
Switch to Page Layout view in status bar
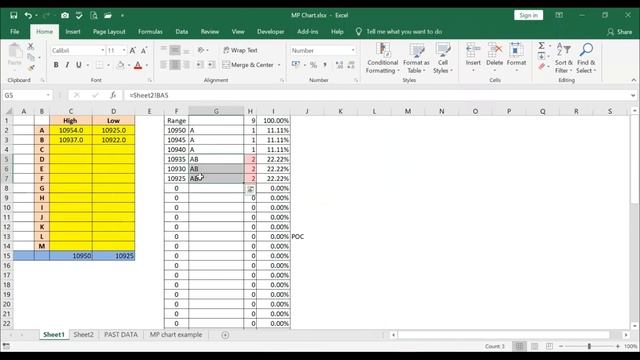(x=534, y=346)
